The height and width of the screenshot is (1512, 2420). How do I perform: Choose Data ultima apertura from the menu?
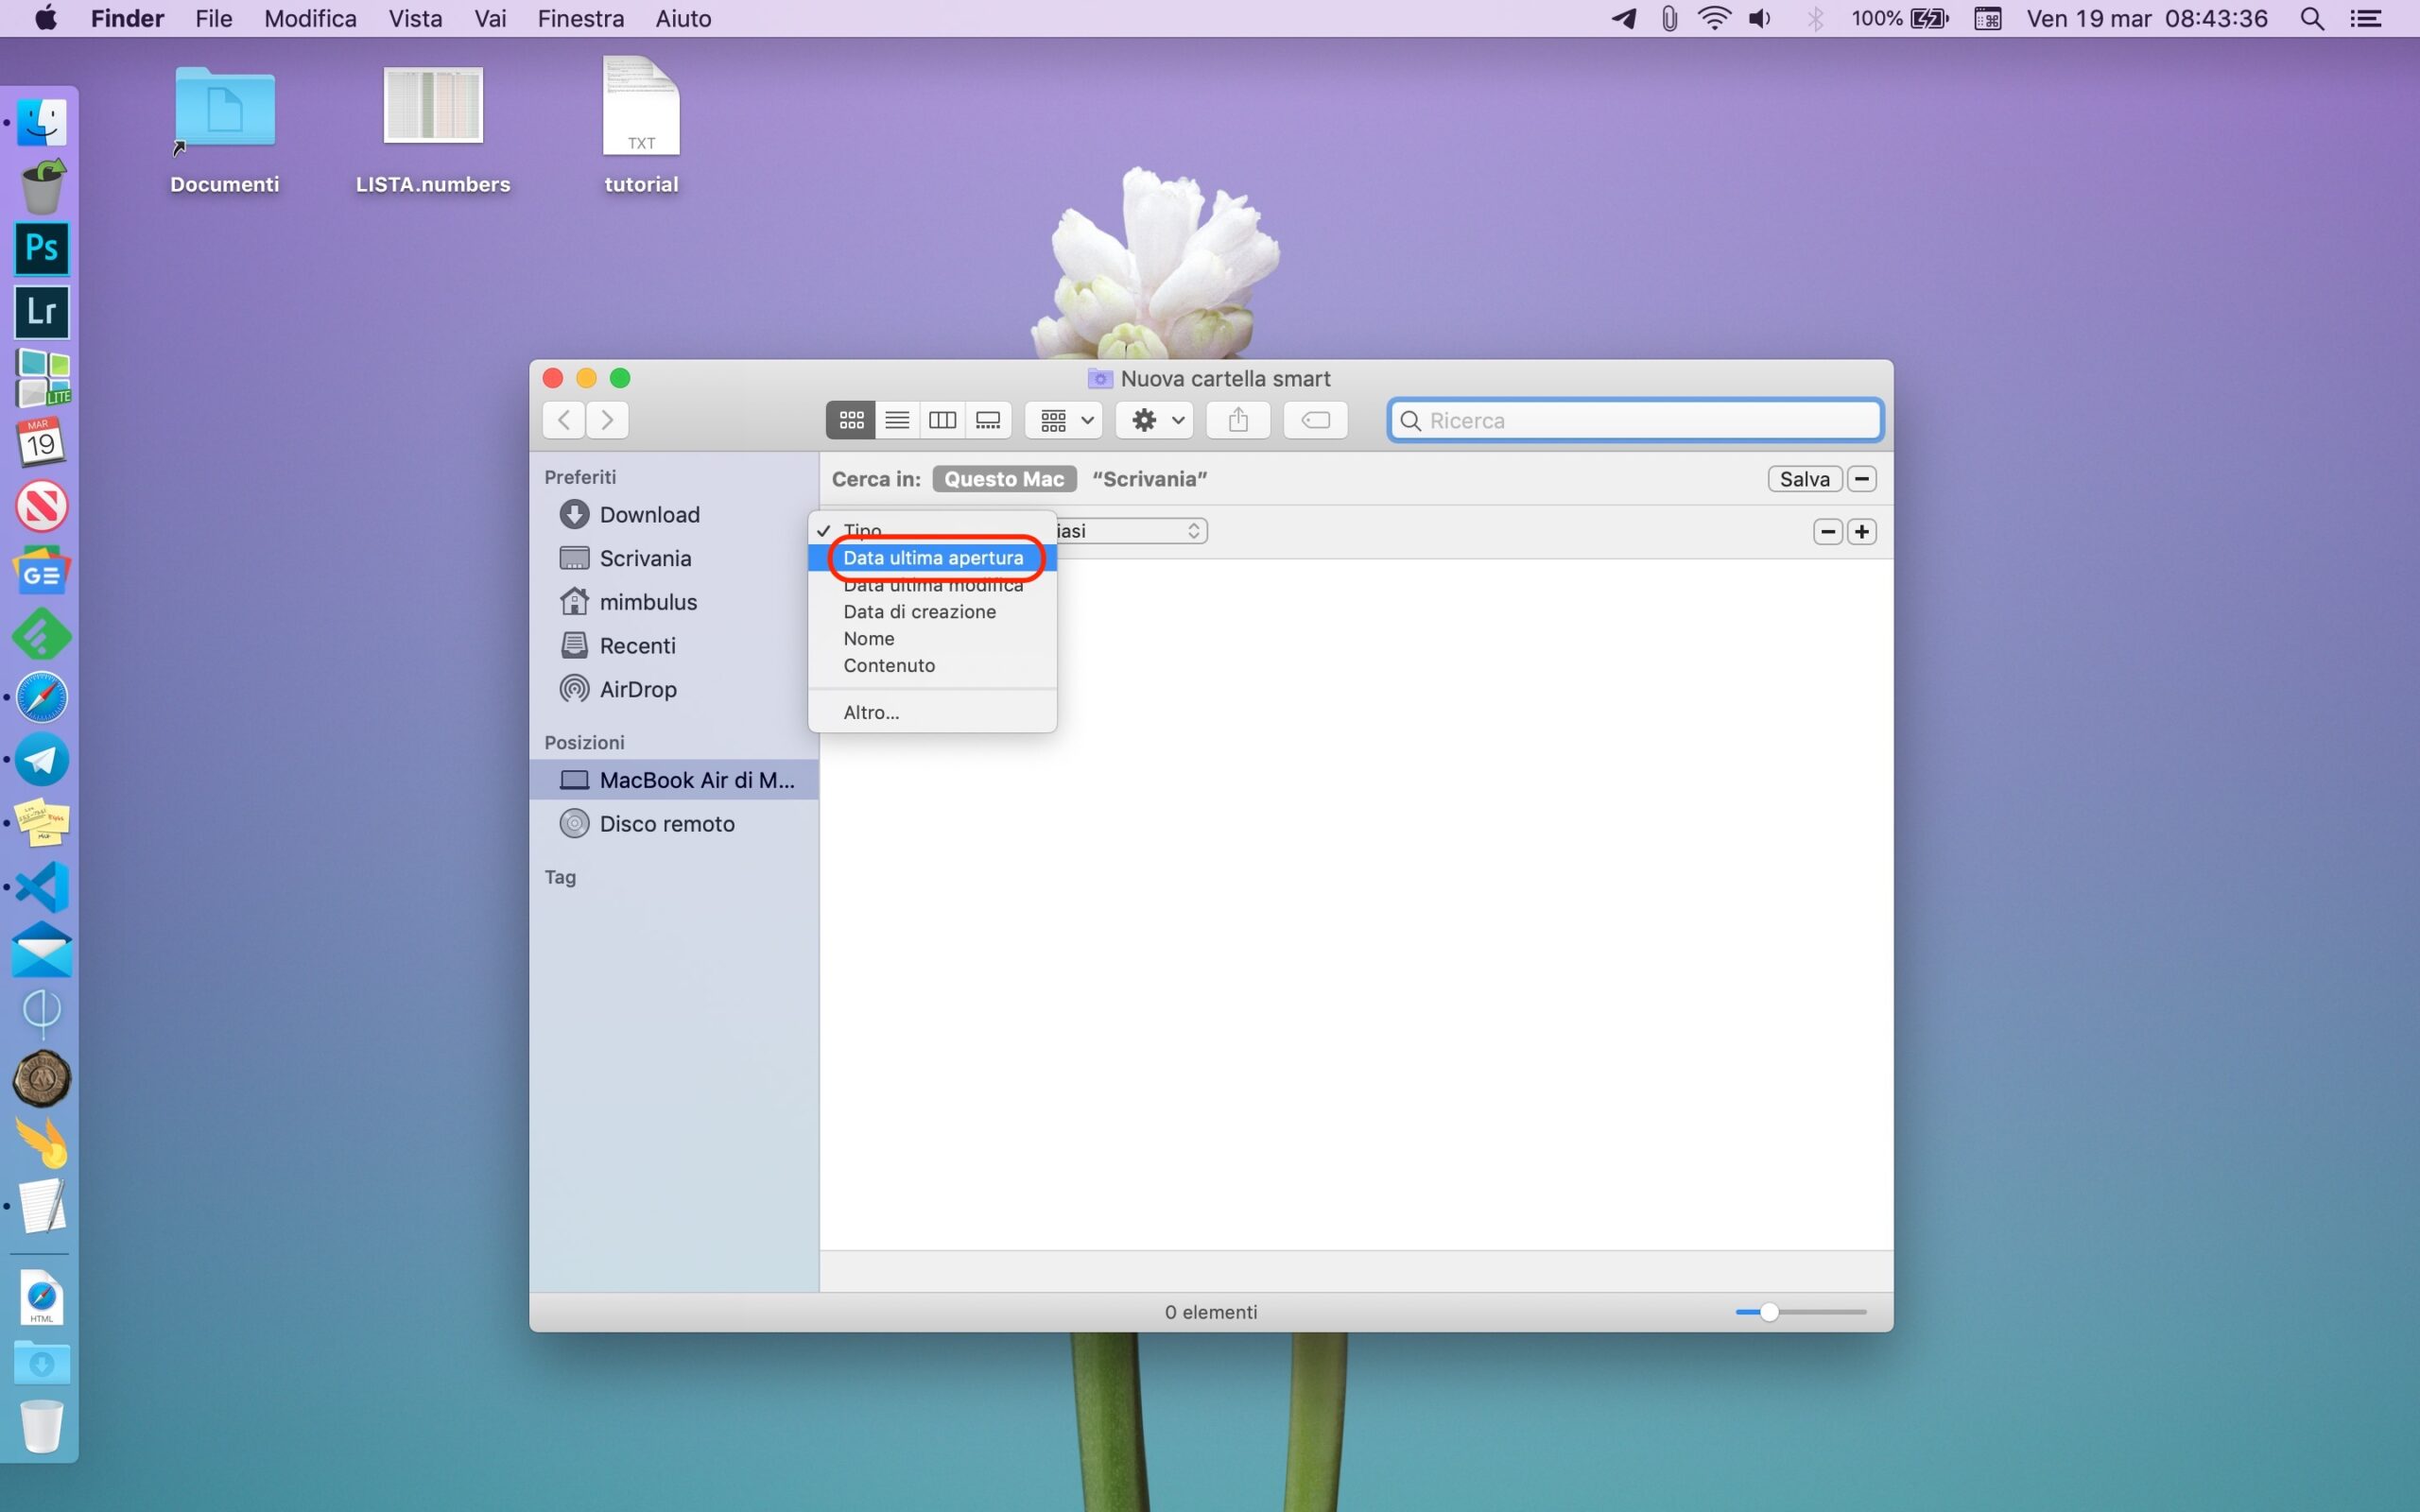pos(932,558)
